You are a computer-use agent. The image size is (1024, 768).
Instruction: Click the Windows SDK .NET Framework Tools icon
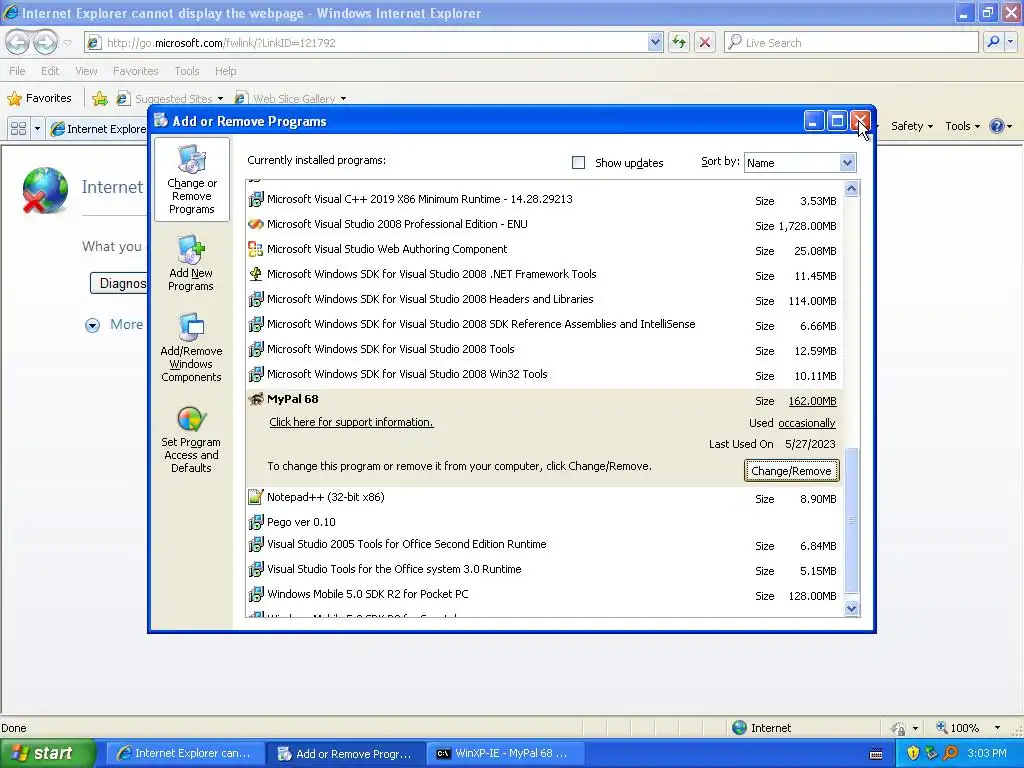256,274
